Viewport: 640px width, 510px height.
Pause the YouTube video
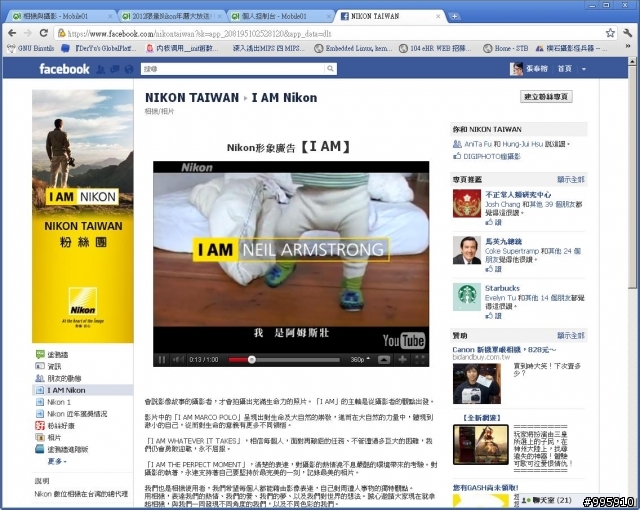click(x=162, y=359)
